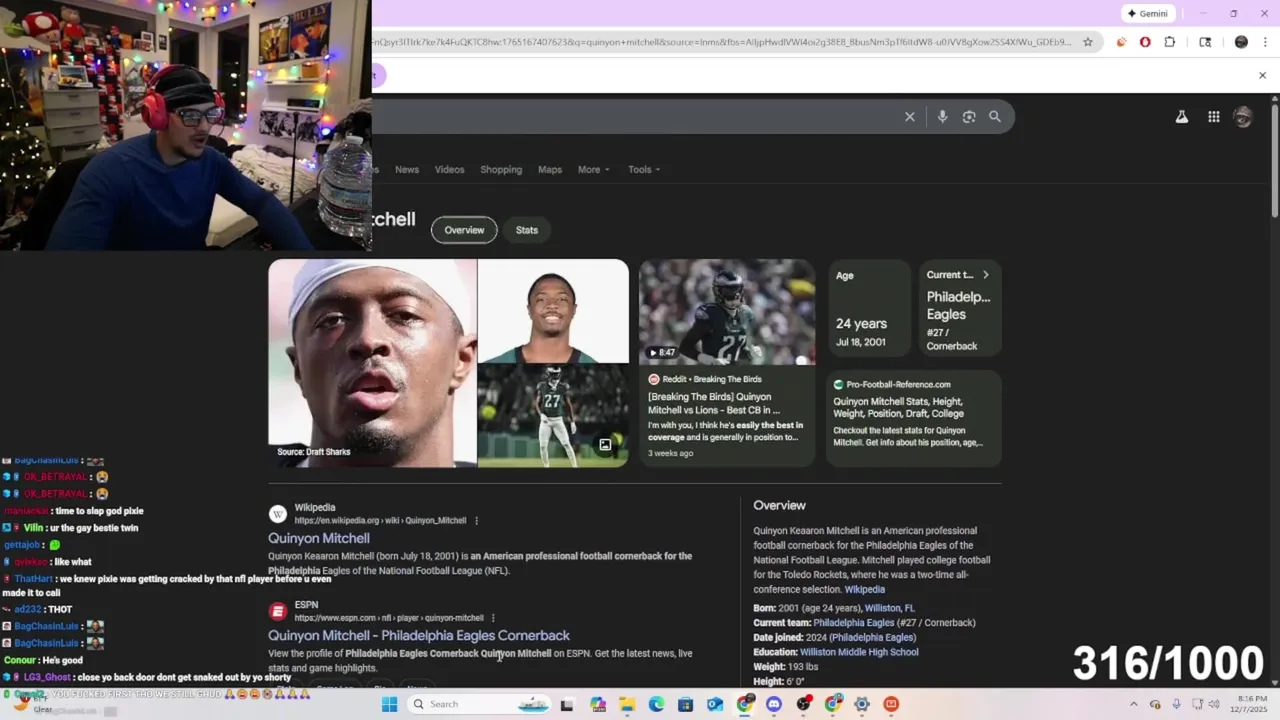Viewport: 1280px width, 720px height.
Task: Open the Wikipedia Quinyon Mitchell result
Action: click(x=319, y=538)
